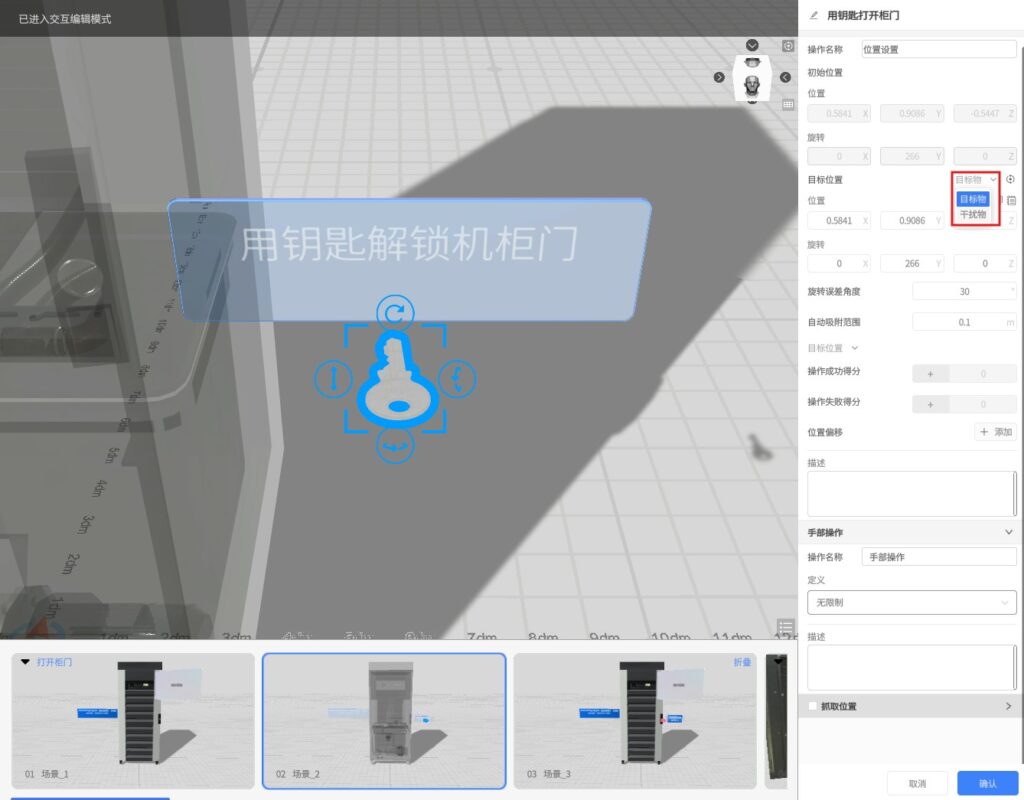Check the 抓取位置 checkbox
The image size is (1024, 800).
[813, 706]
